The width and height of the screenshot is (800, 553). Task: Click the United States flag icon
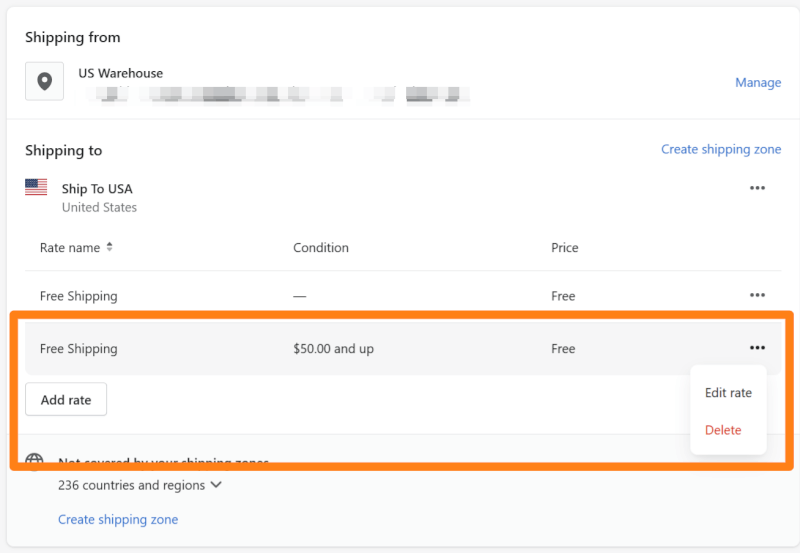pos(36,187)
